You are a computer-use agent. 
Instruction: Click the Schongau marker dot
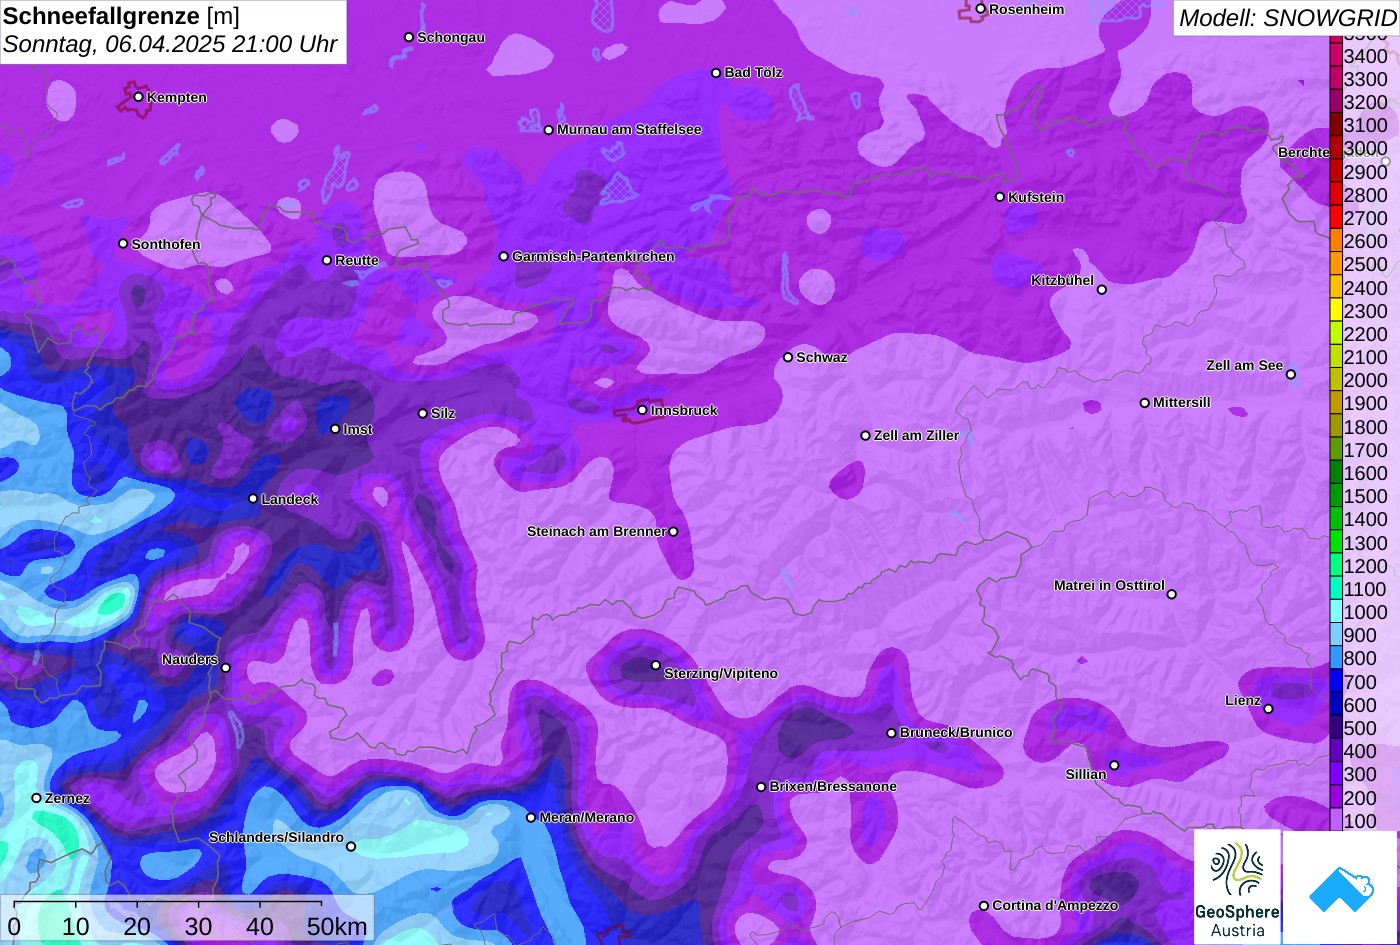408,37
